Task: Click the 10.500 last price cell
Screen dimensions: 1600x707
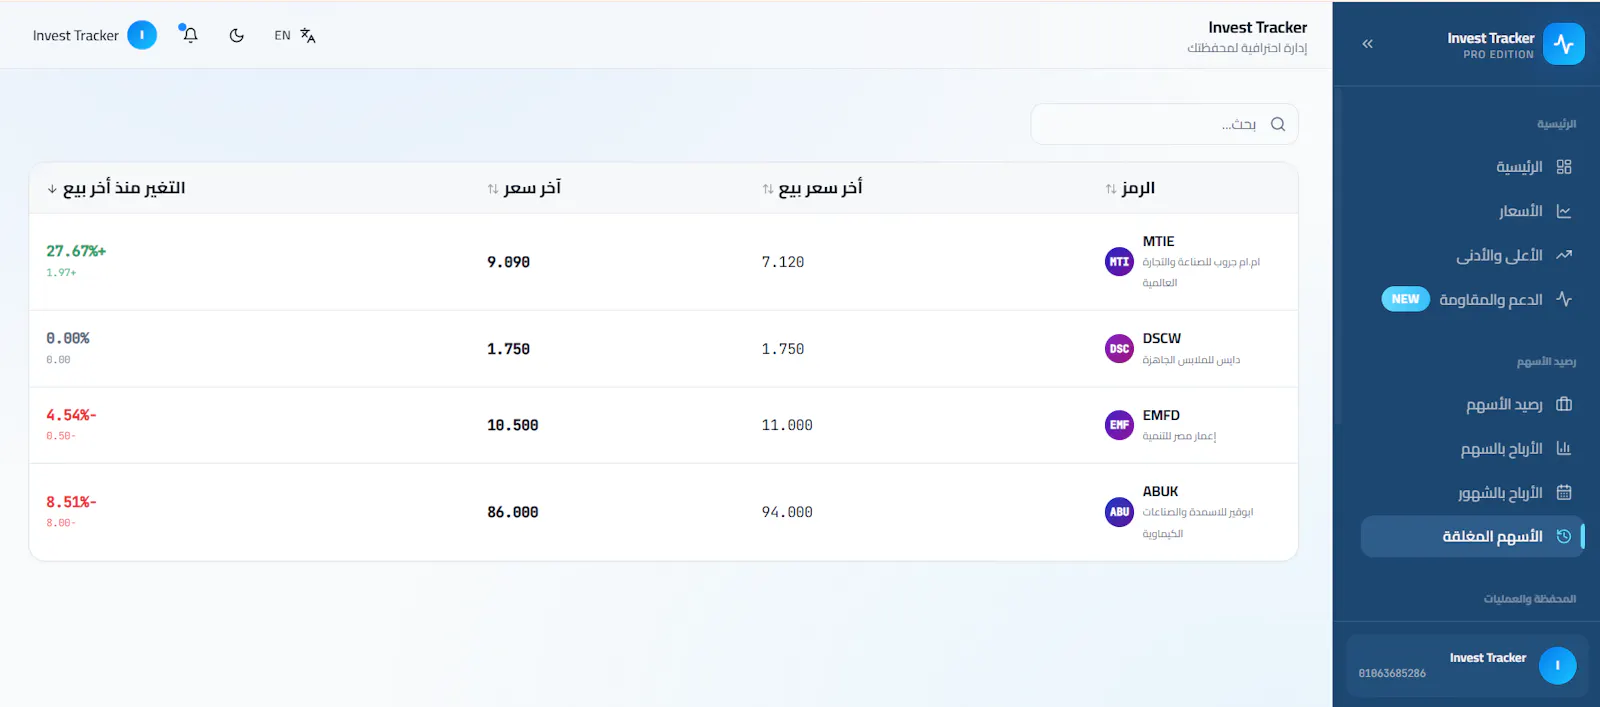Action: click(512, 425)
